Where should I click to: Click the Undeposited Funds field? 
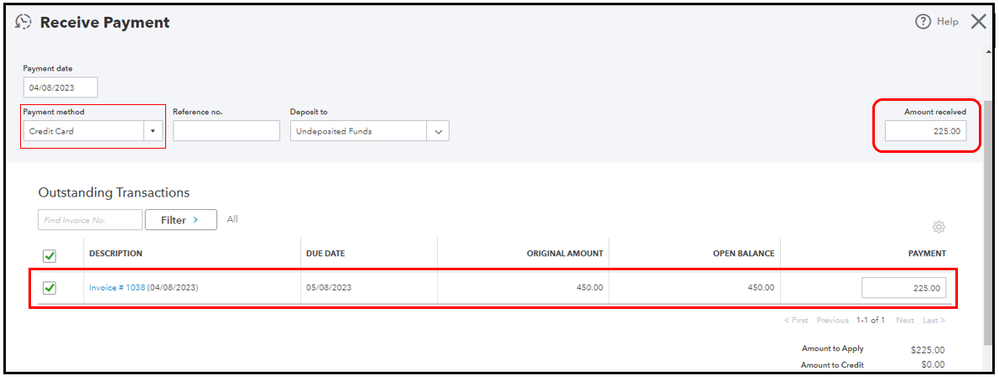pyautogui.click(x=359, y=131)
